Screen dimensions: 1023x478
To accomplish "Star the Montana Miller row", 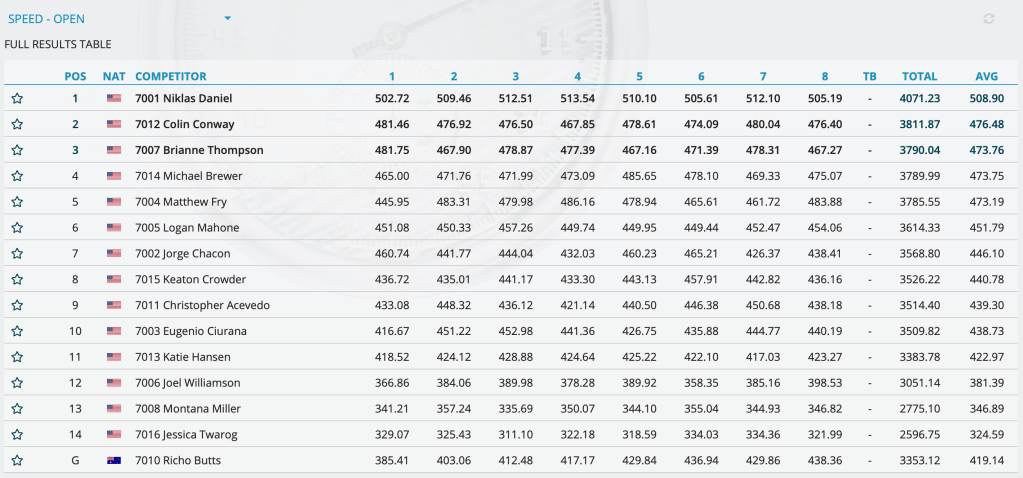I will pos(17,409).
